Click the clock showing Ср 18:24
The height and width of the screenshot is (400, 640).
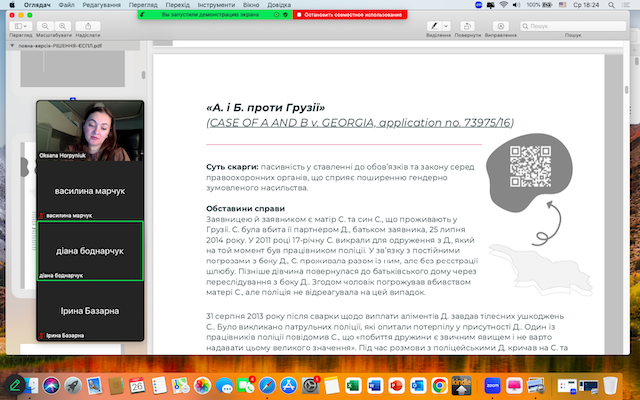pyautogui.click(x=586, y=5)
